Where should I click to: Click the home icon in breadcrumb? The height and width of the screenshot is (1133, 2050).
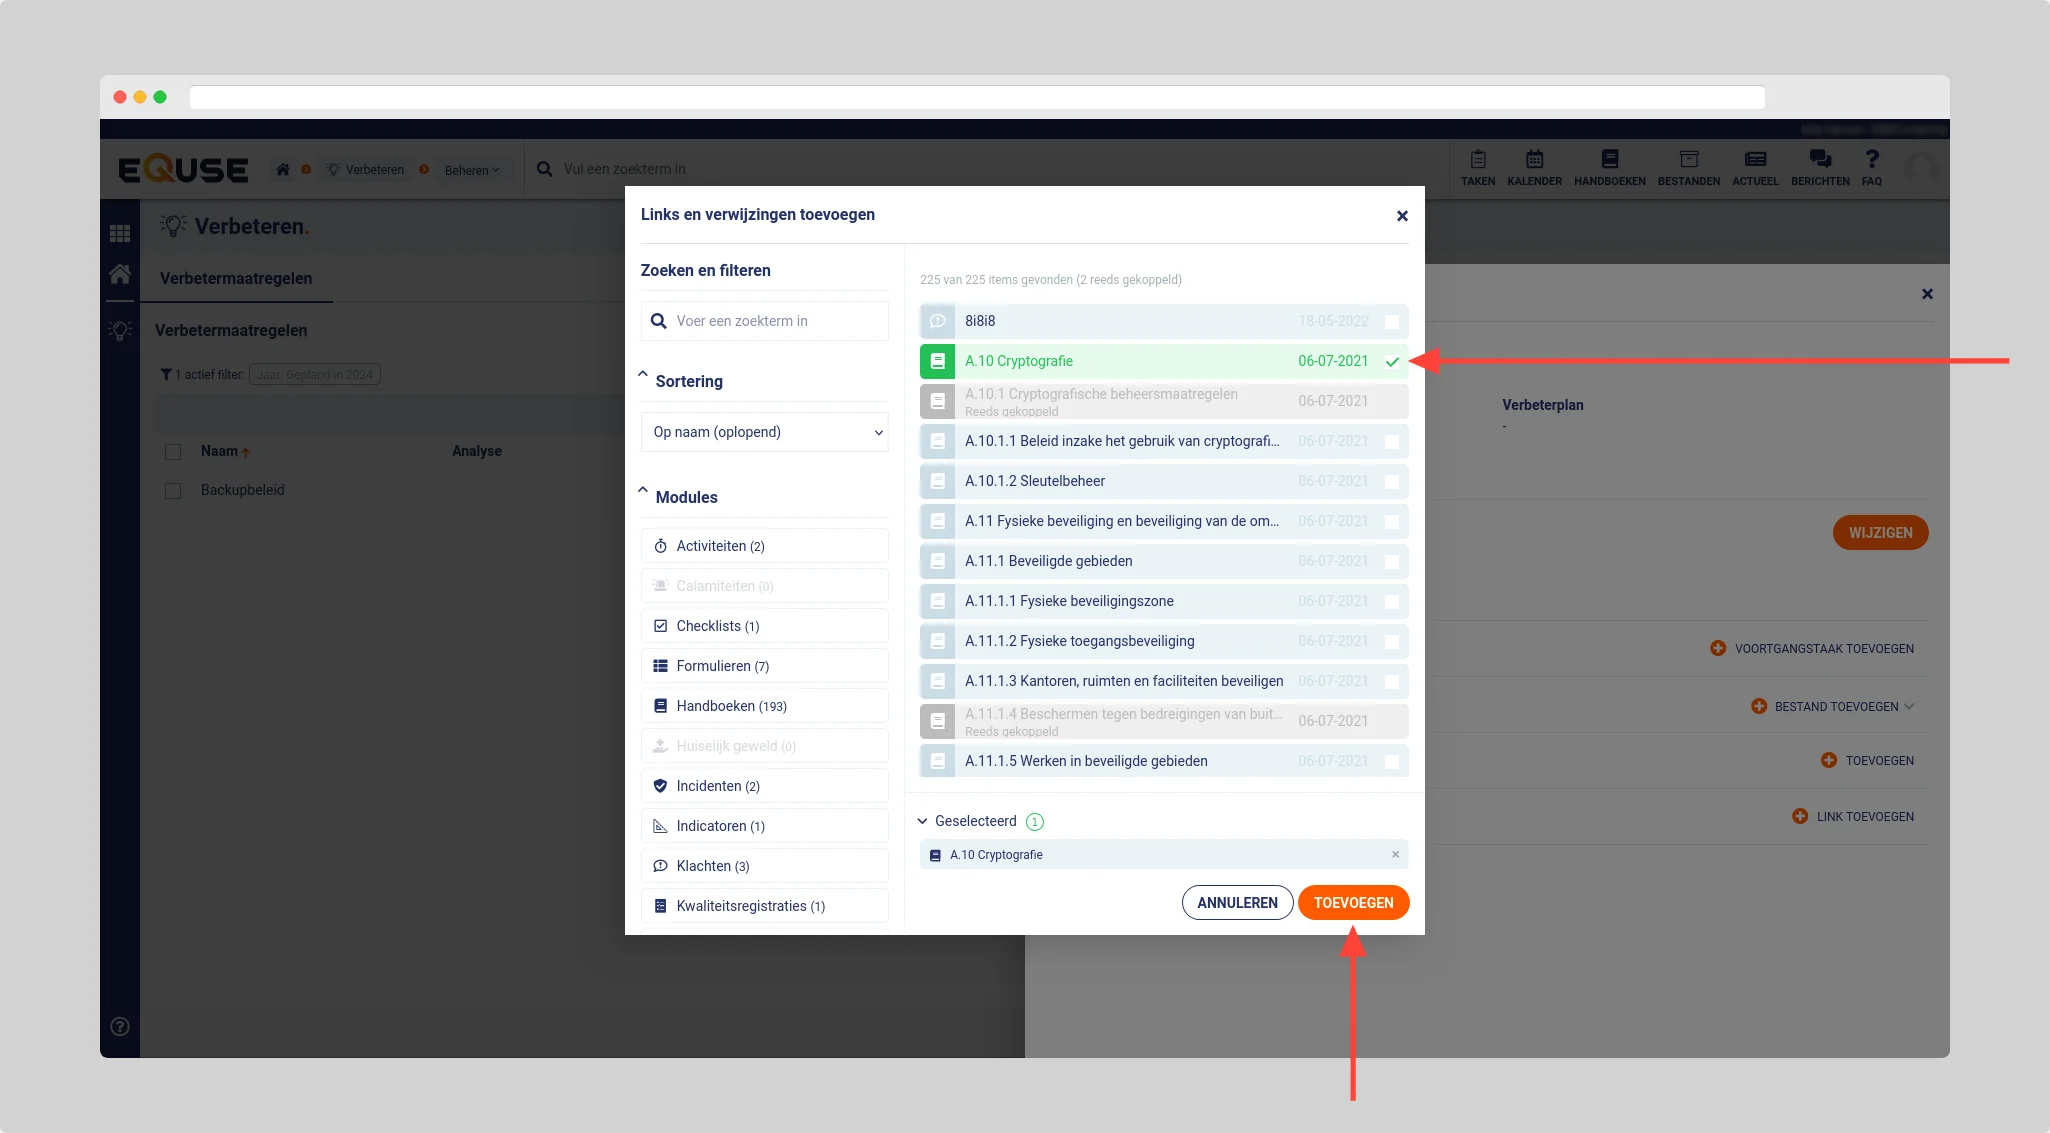(x=283, y=170)
